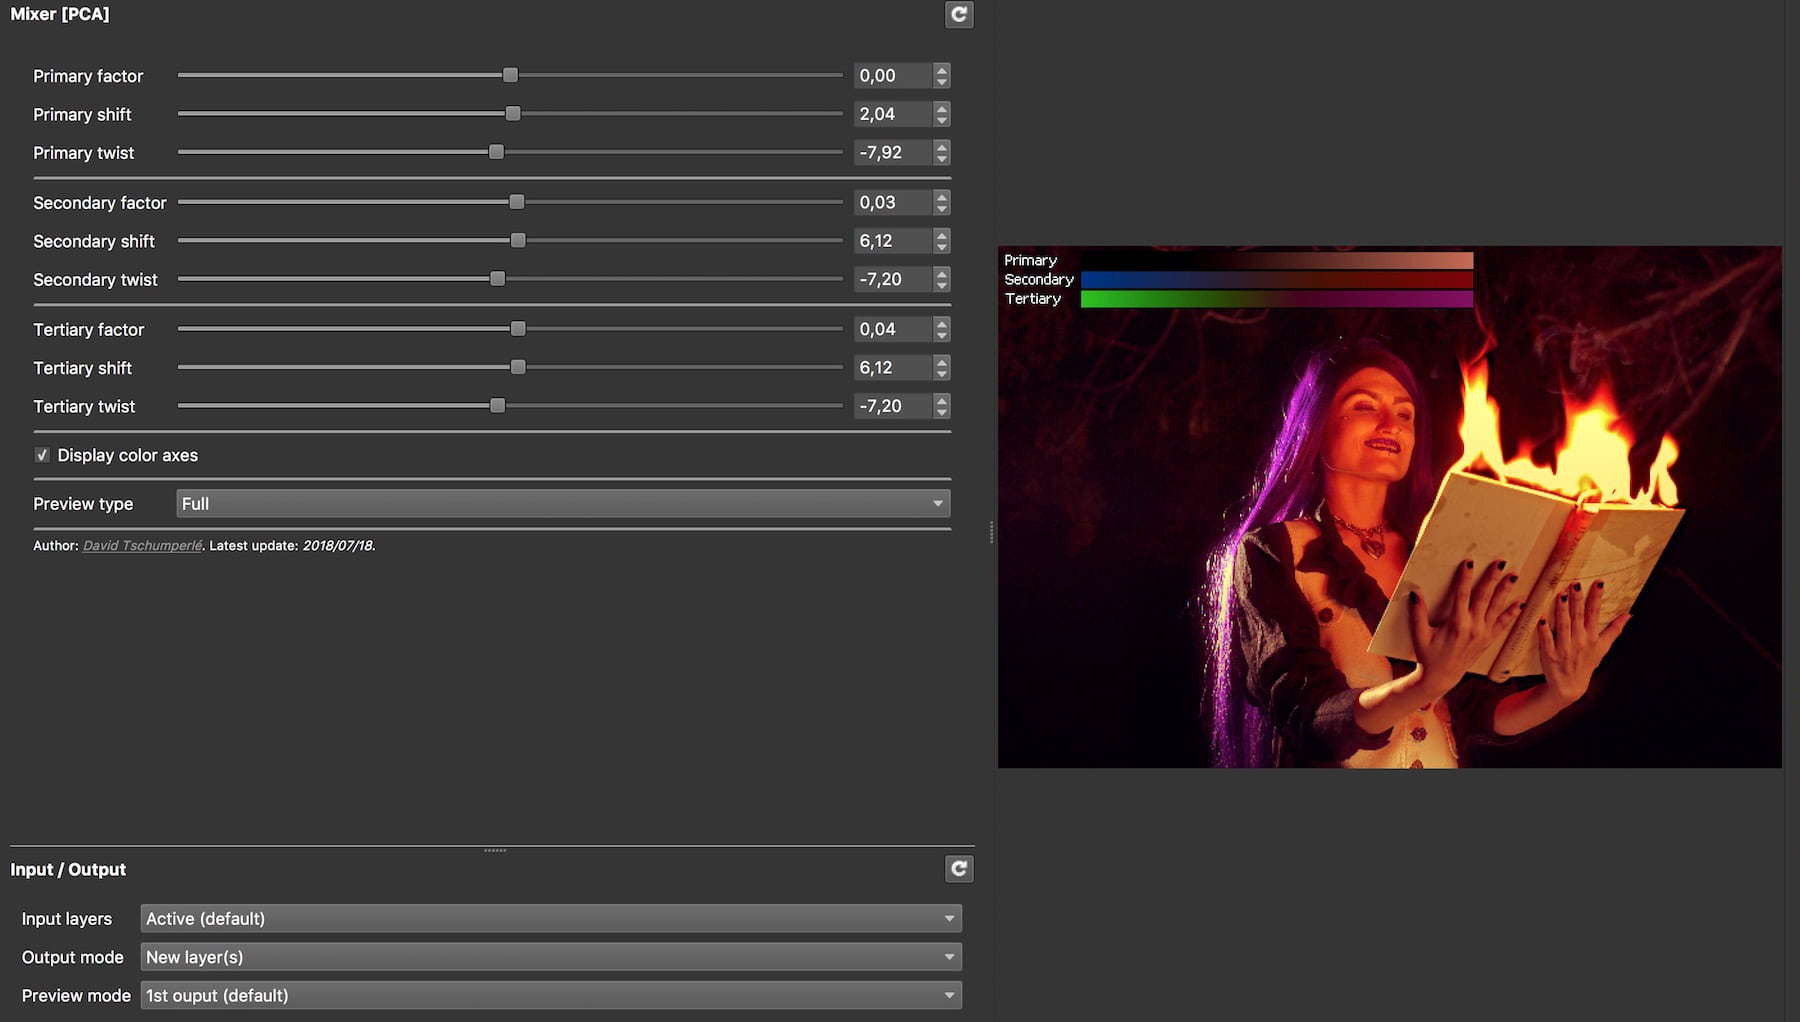Click the Secondary factor value field
1800x1022 pixels.
[892, 203]
